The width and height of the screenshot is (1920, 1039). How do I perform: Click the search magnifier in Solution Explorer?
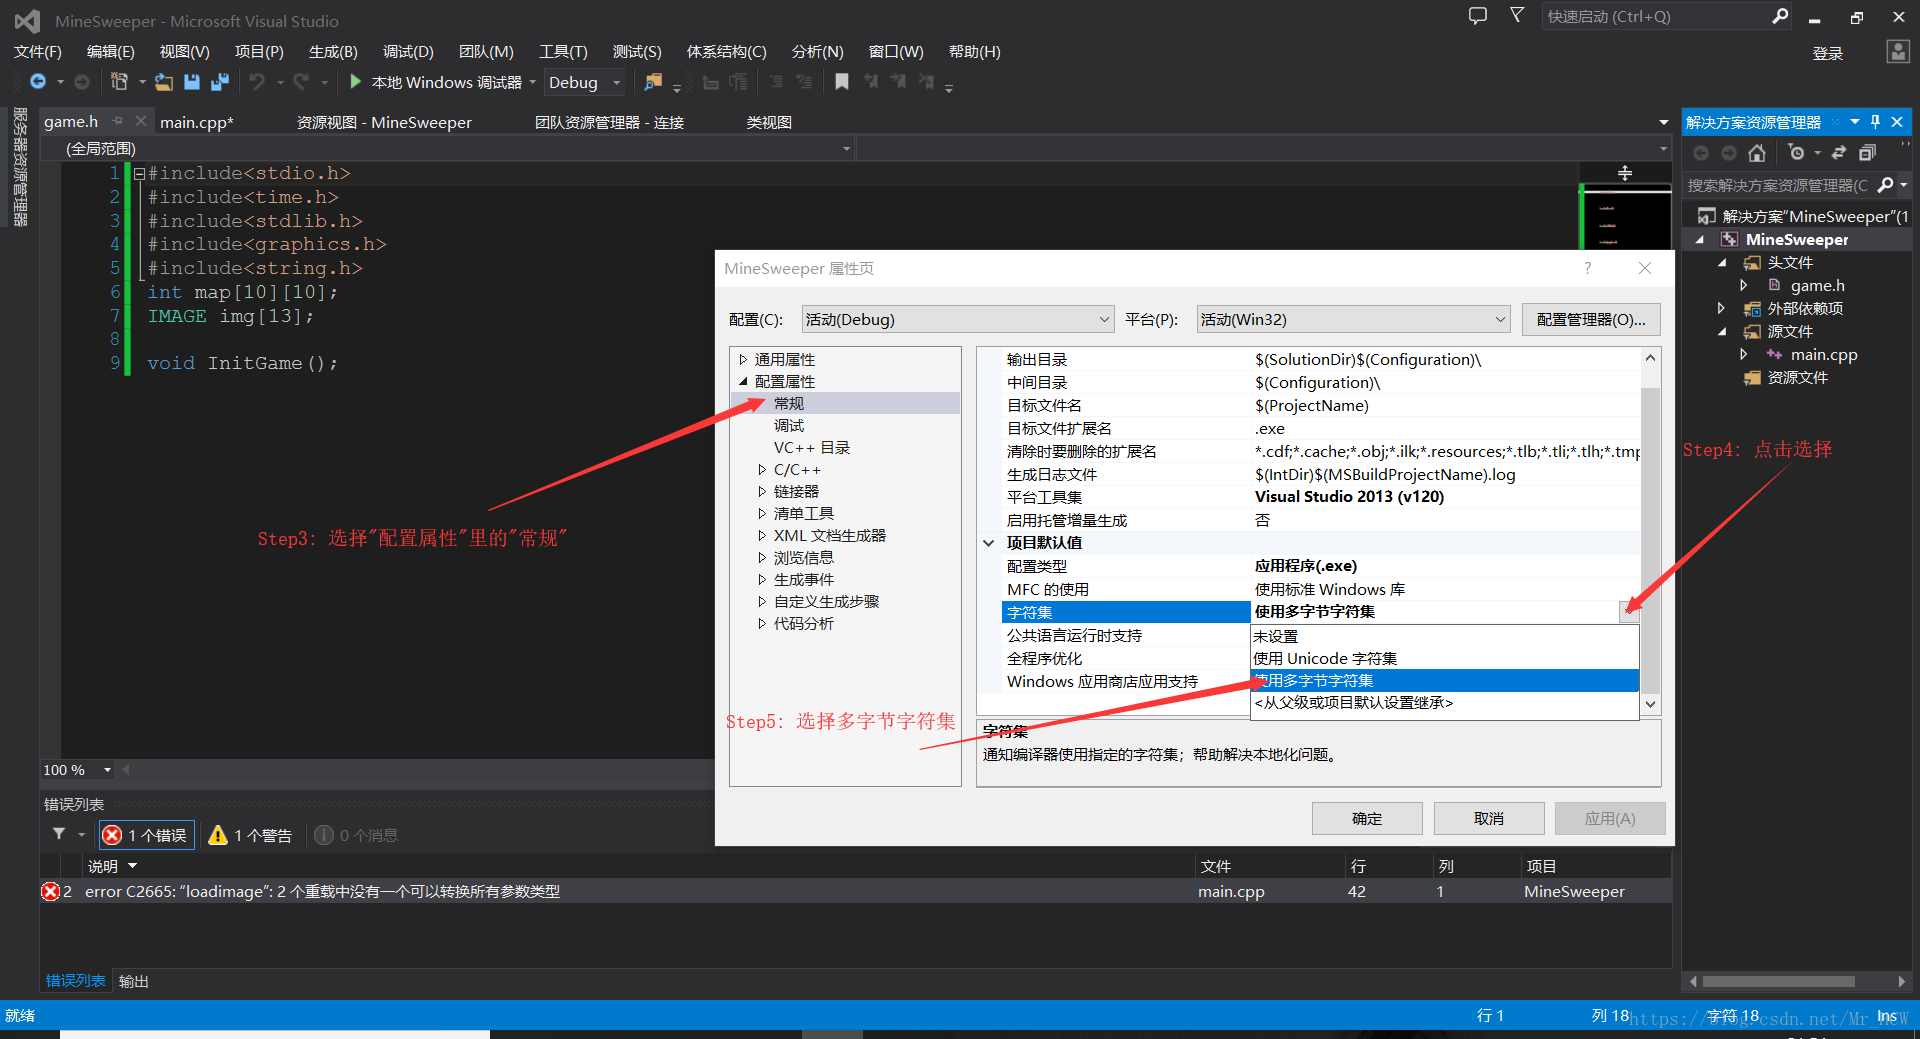(1885, 185)
